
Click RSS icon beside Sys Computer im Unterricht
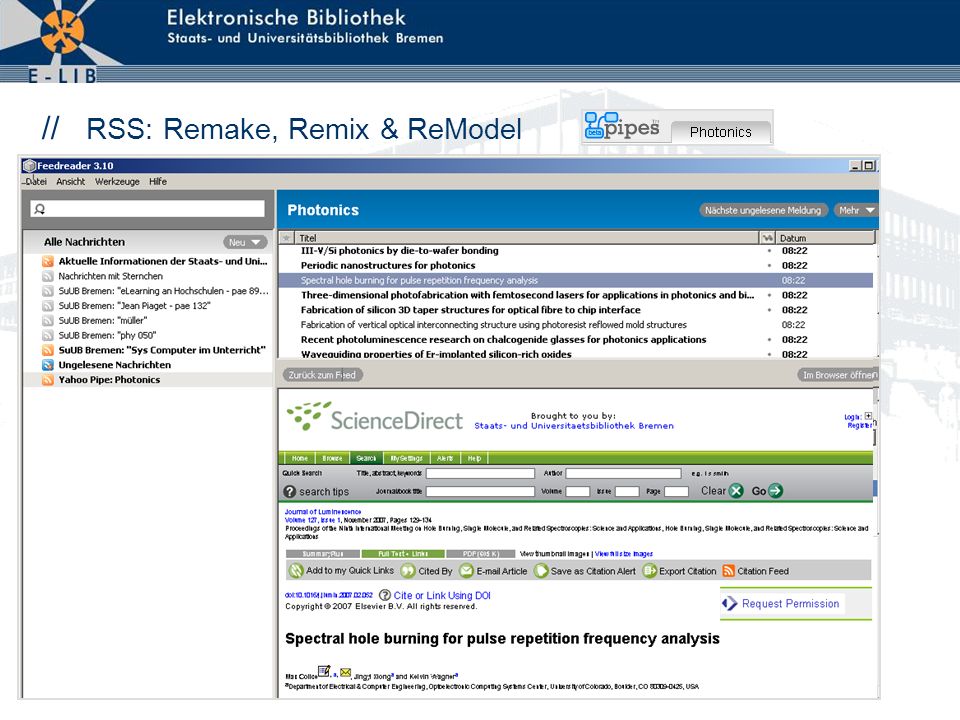[48, 350]
